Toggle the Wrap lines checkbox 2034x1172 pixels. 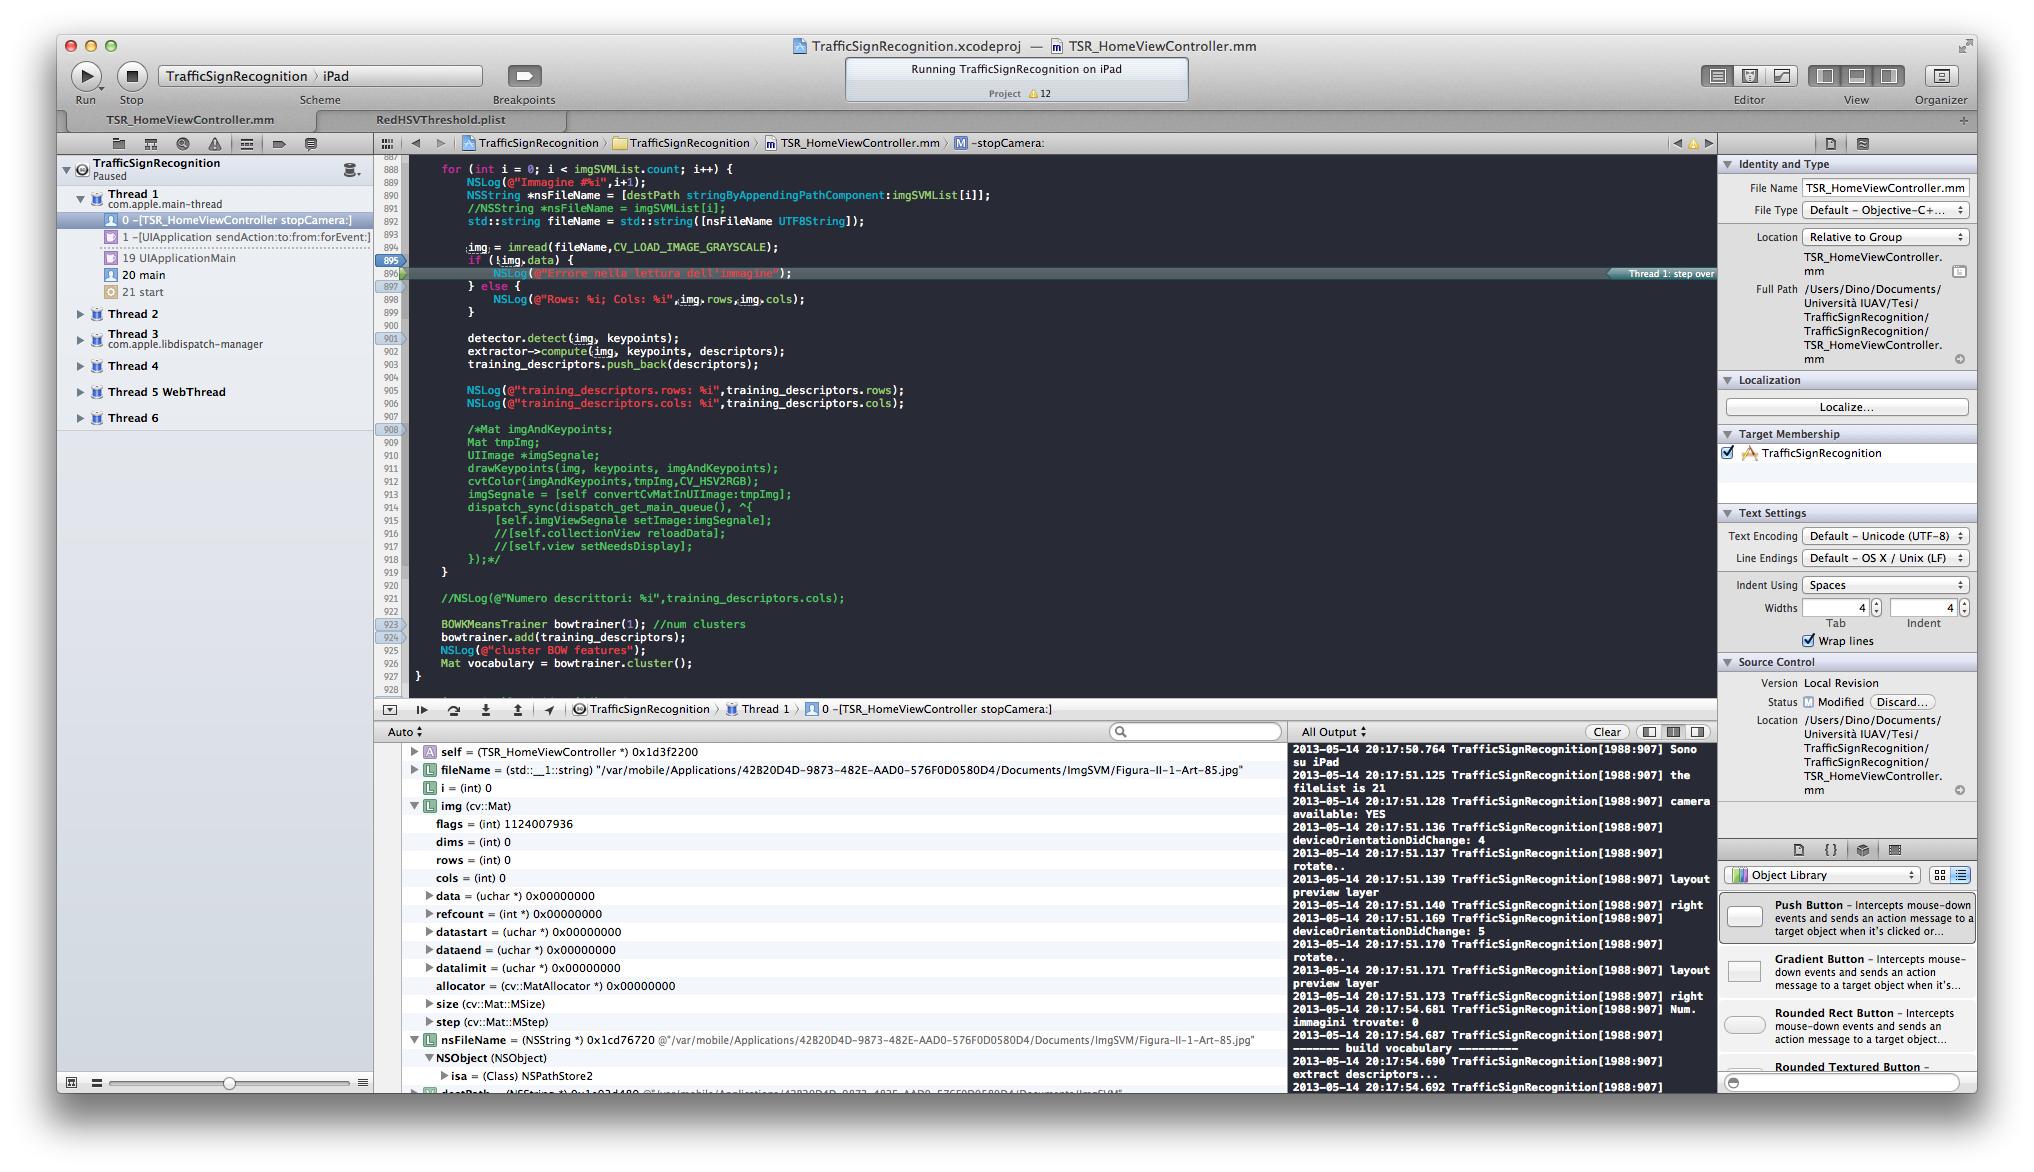click(x=1808, y=641)
